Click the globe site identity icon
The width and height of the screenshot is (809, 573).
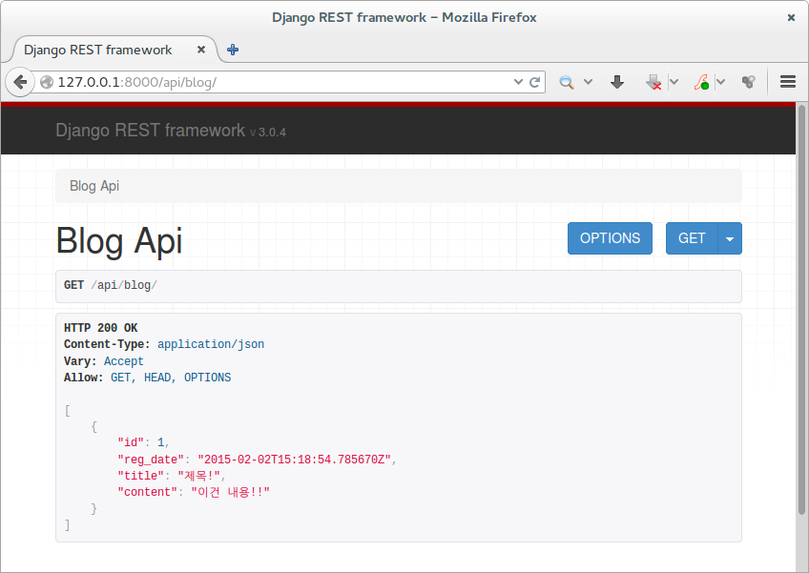46,82
